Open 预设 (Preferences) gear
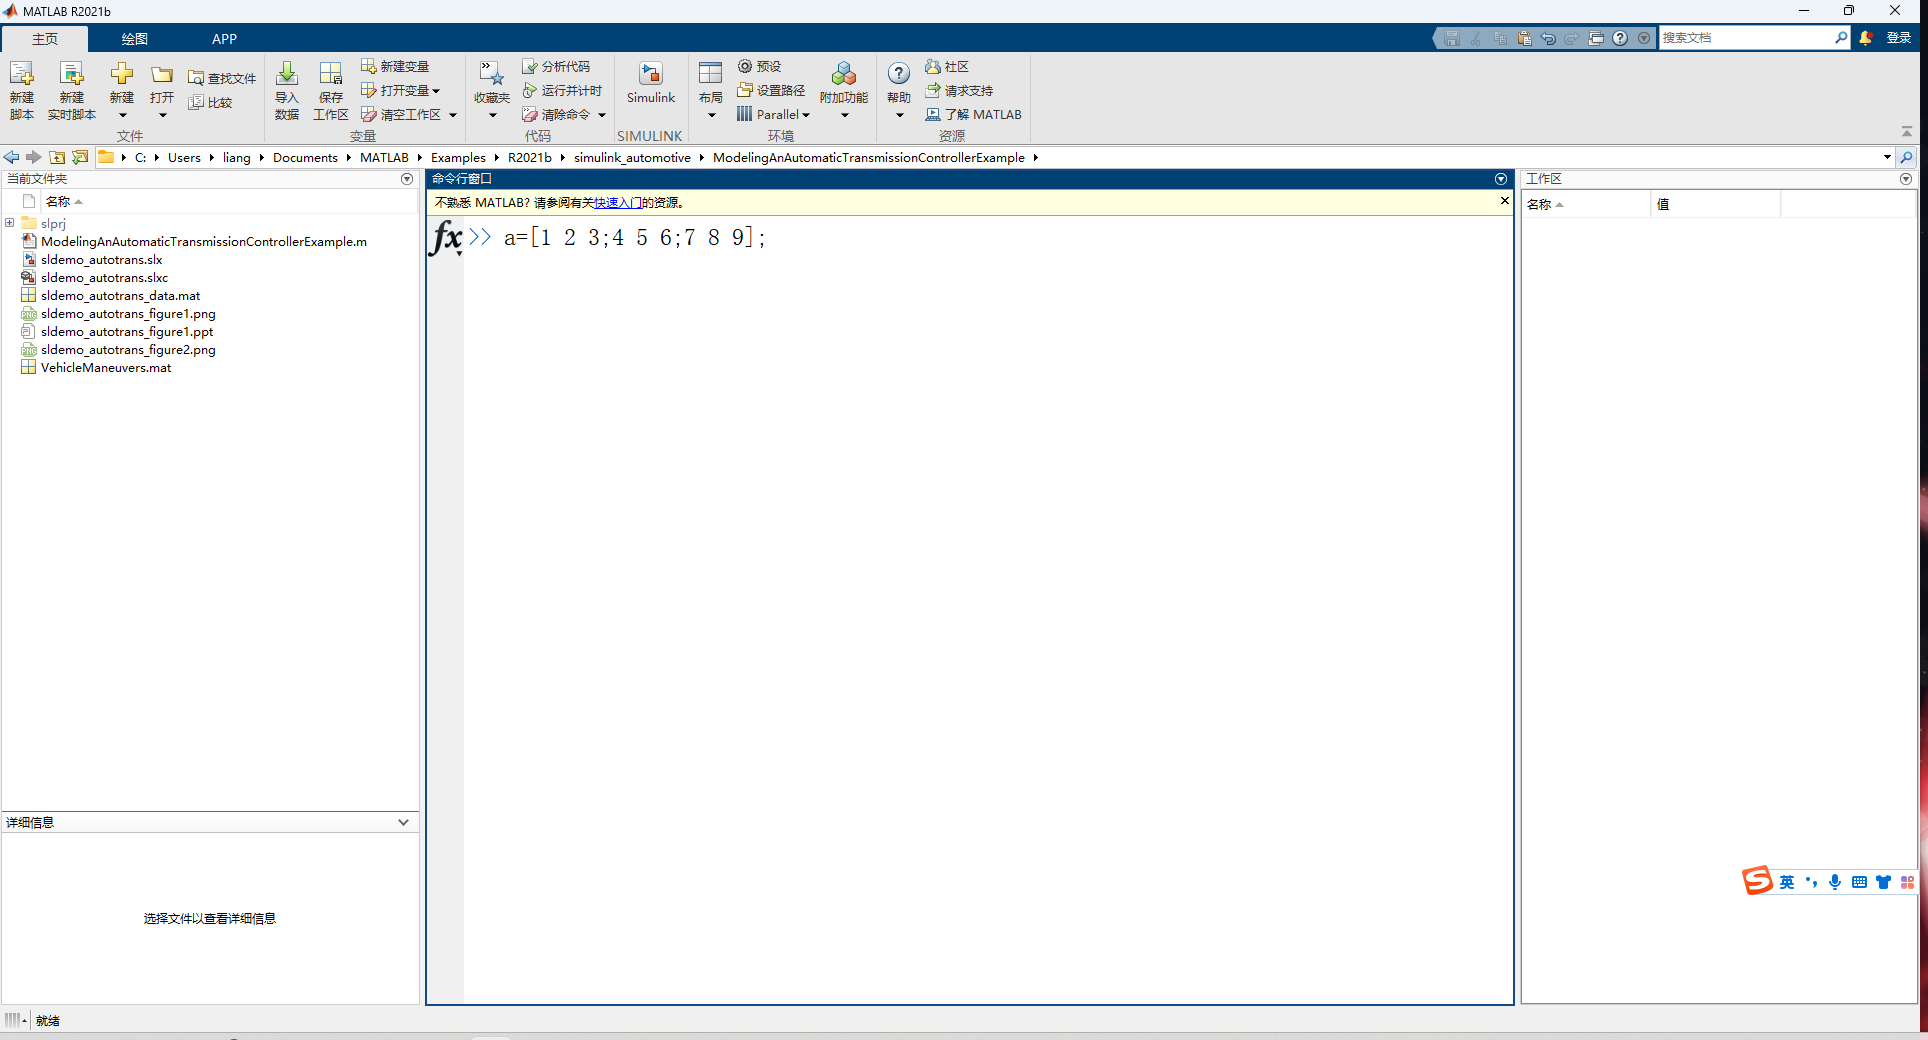The image size is (1928, 1040). [759, 66]
